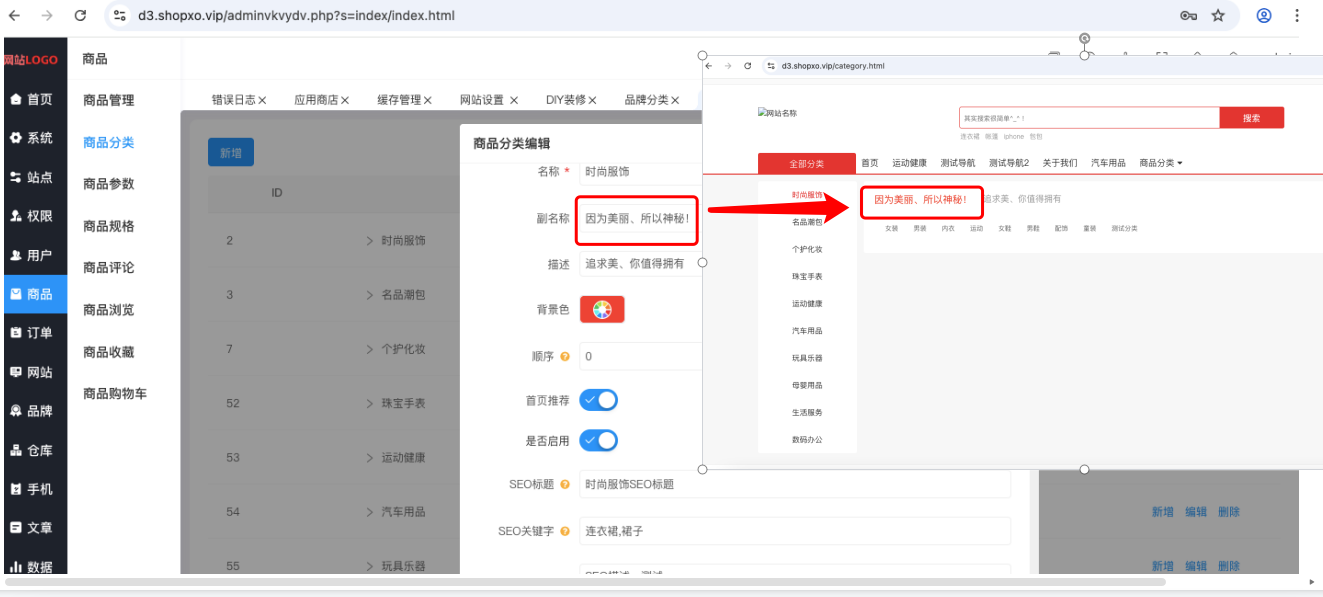Expand the 玩具乐器 category row

(369, 566)
